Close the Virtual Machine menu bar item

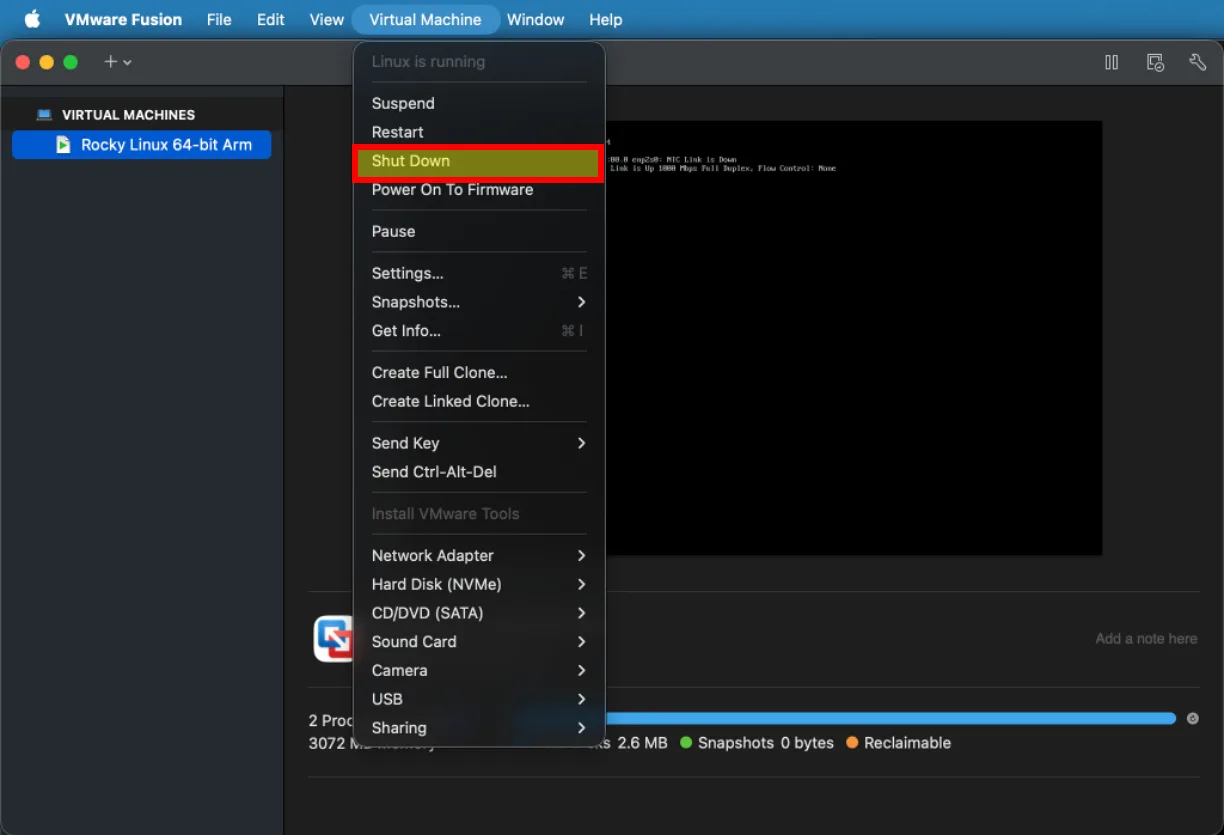425,19
